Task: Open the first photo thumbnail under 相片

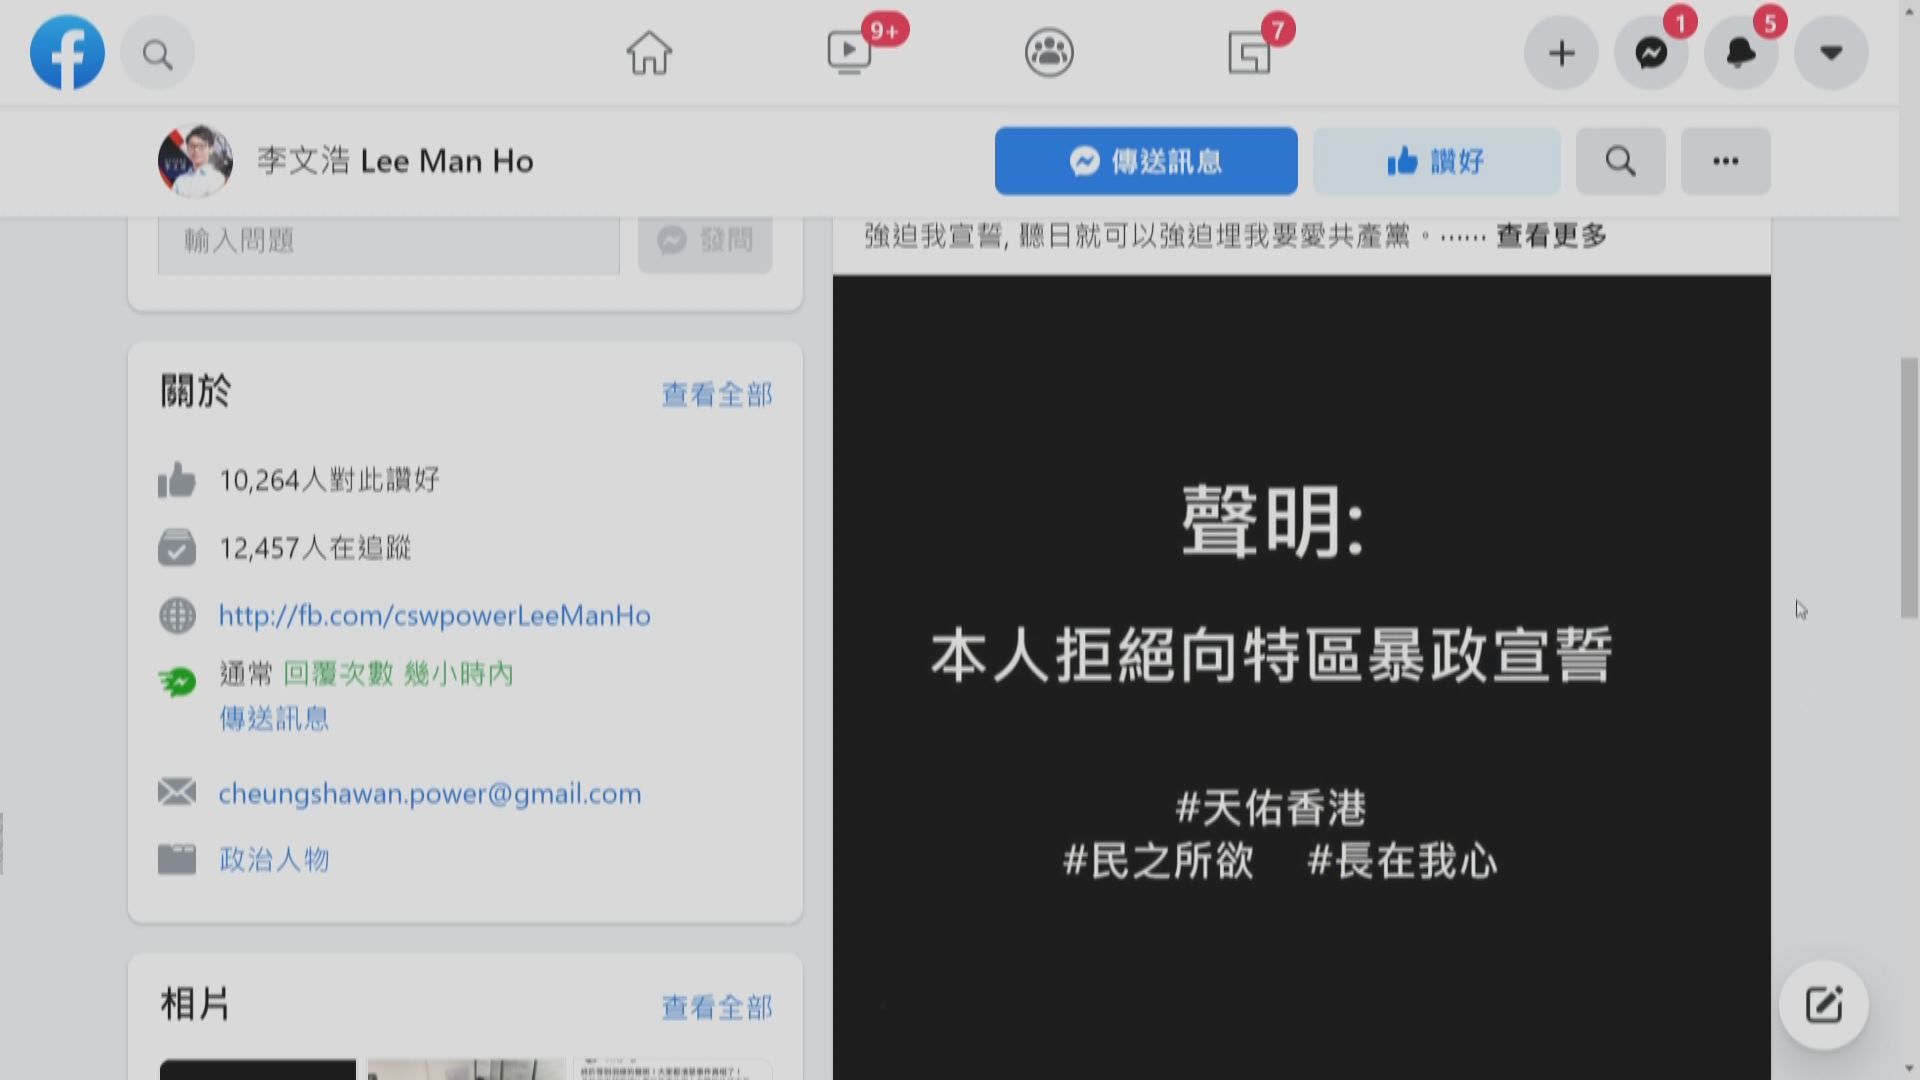Action: point(257,1072)
